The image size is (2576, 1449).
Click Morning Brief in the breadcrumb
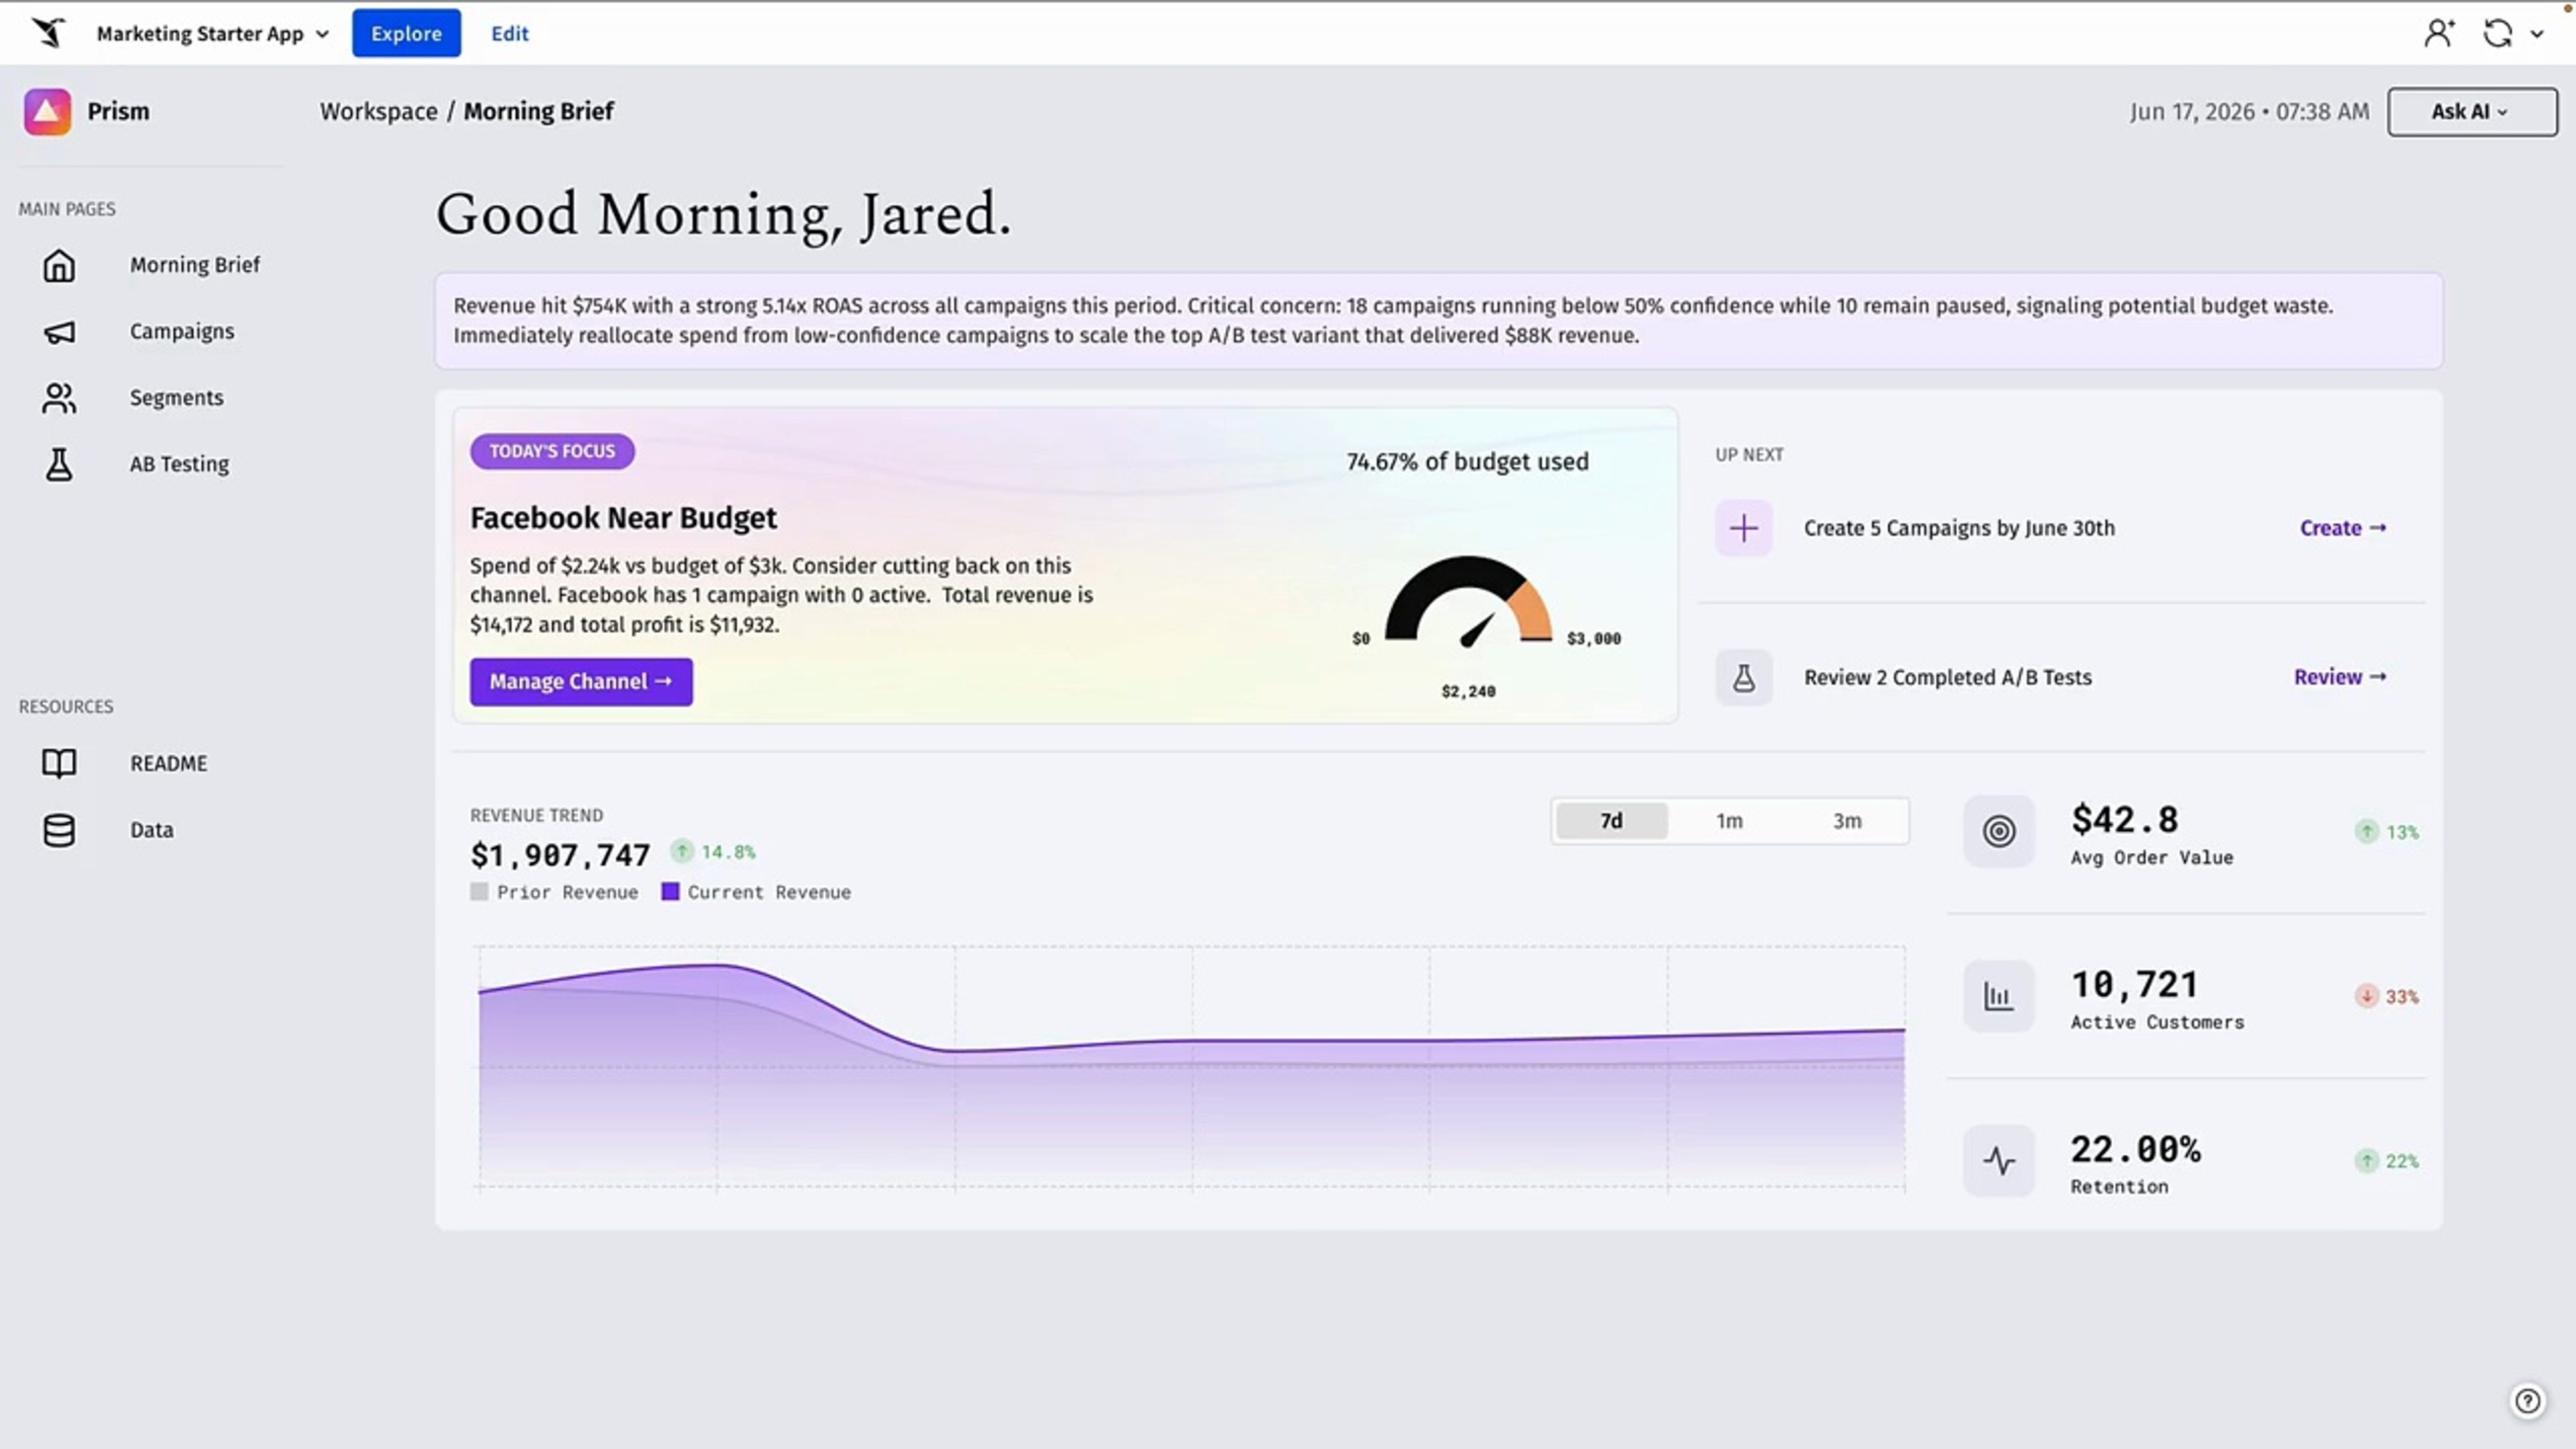tap(539, 111)
